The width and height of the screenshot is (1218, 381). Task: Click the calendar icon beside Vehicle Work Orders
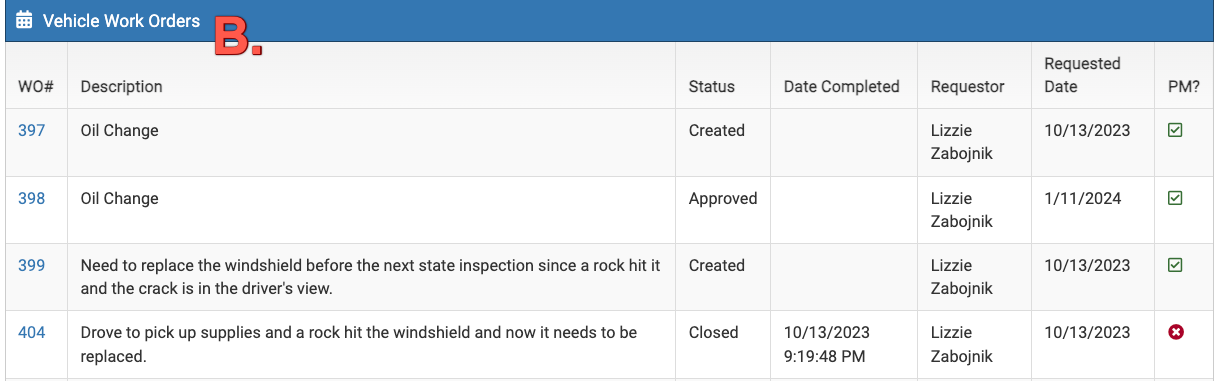pyautogui.click(x=24, y=20)
